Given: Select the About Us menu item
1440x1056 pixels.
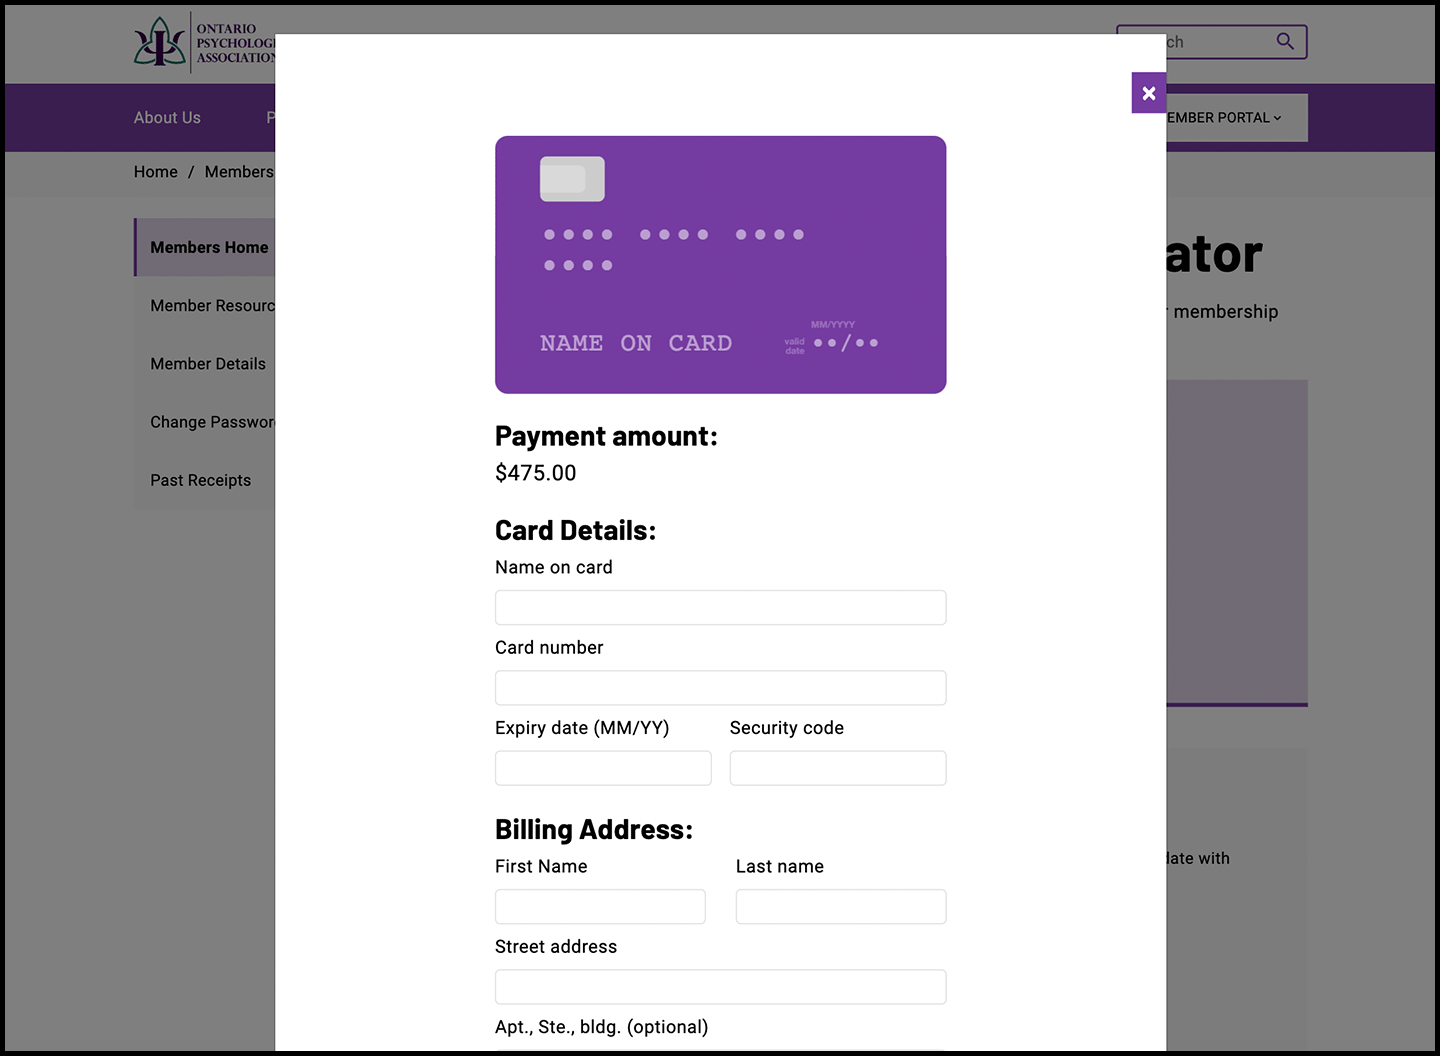Looking at the screenshot, I should click(166, 117).
